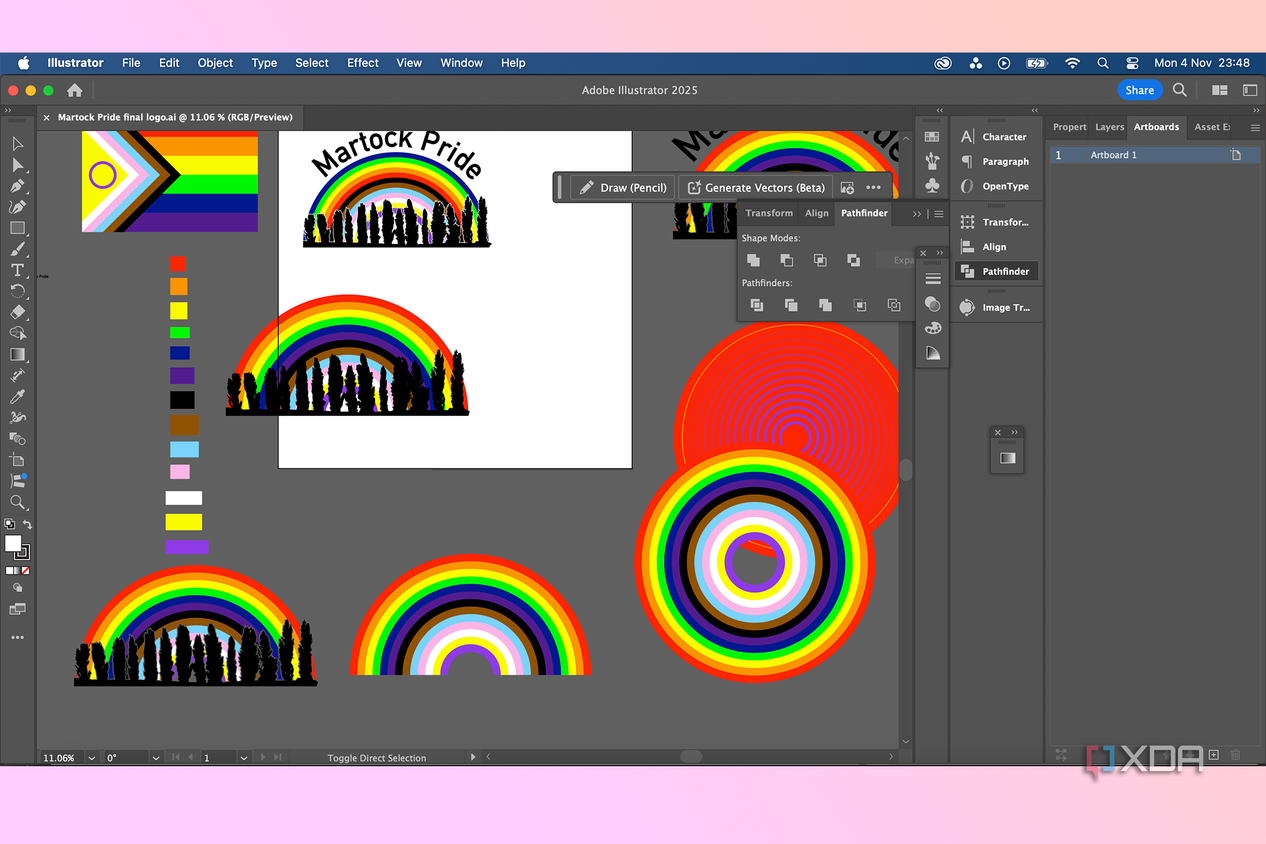
Task: Click the stroke color swatch
Action: click(x=23, y=552)
